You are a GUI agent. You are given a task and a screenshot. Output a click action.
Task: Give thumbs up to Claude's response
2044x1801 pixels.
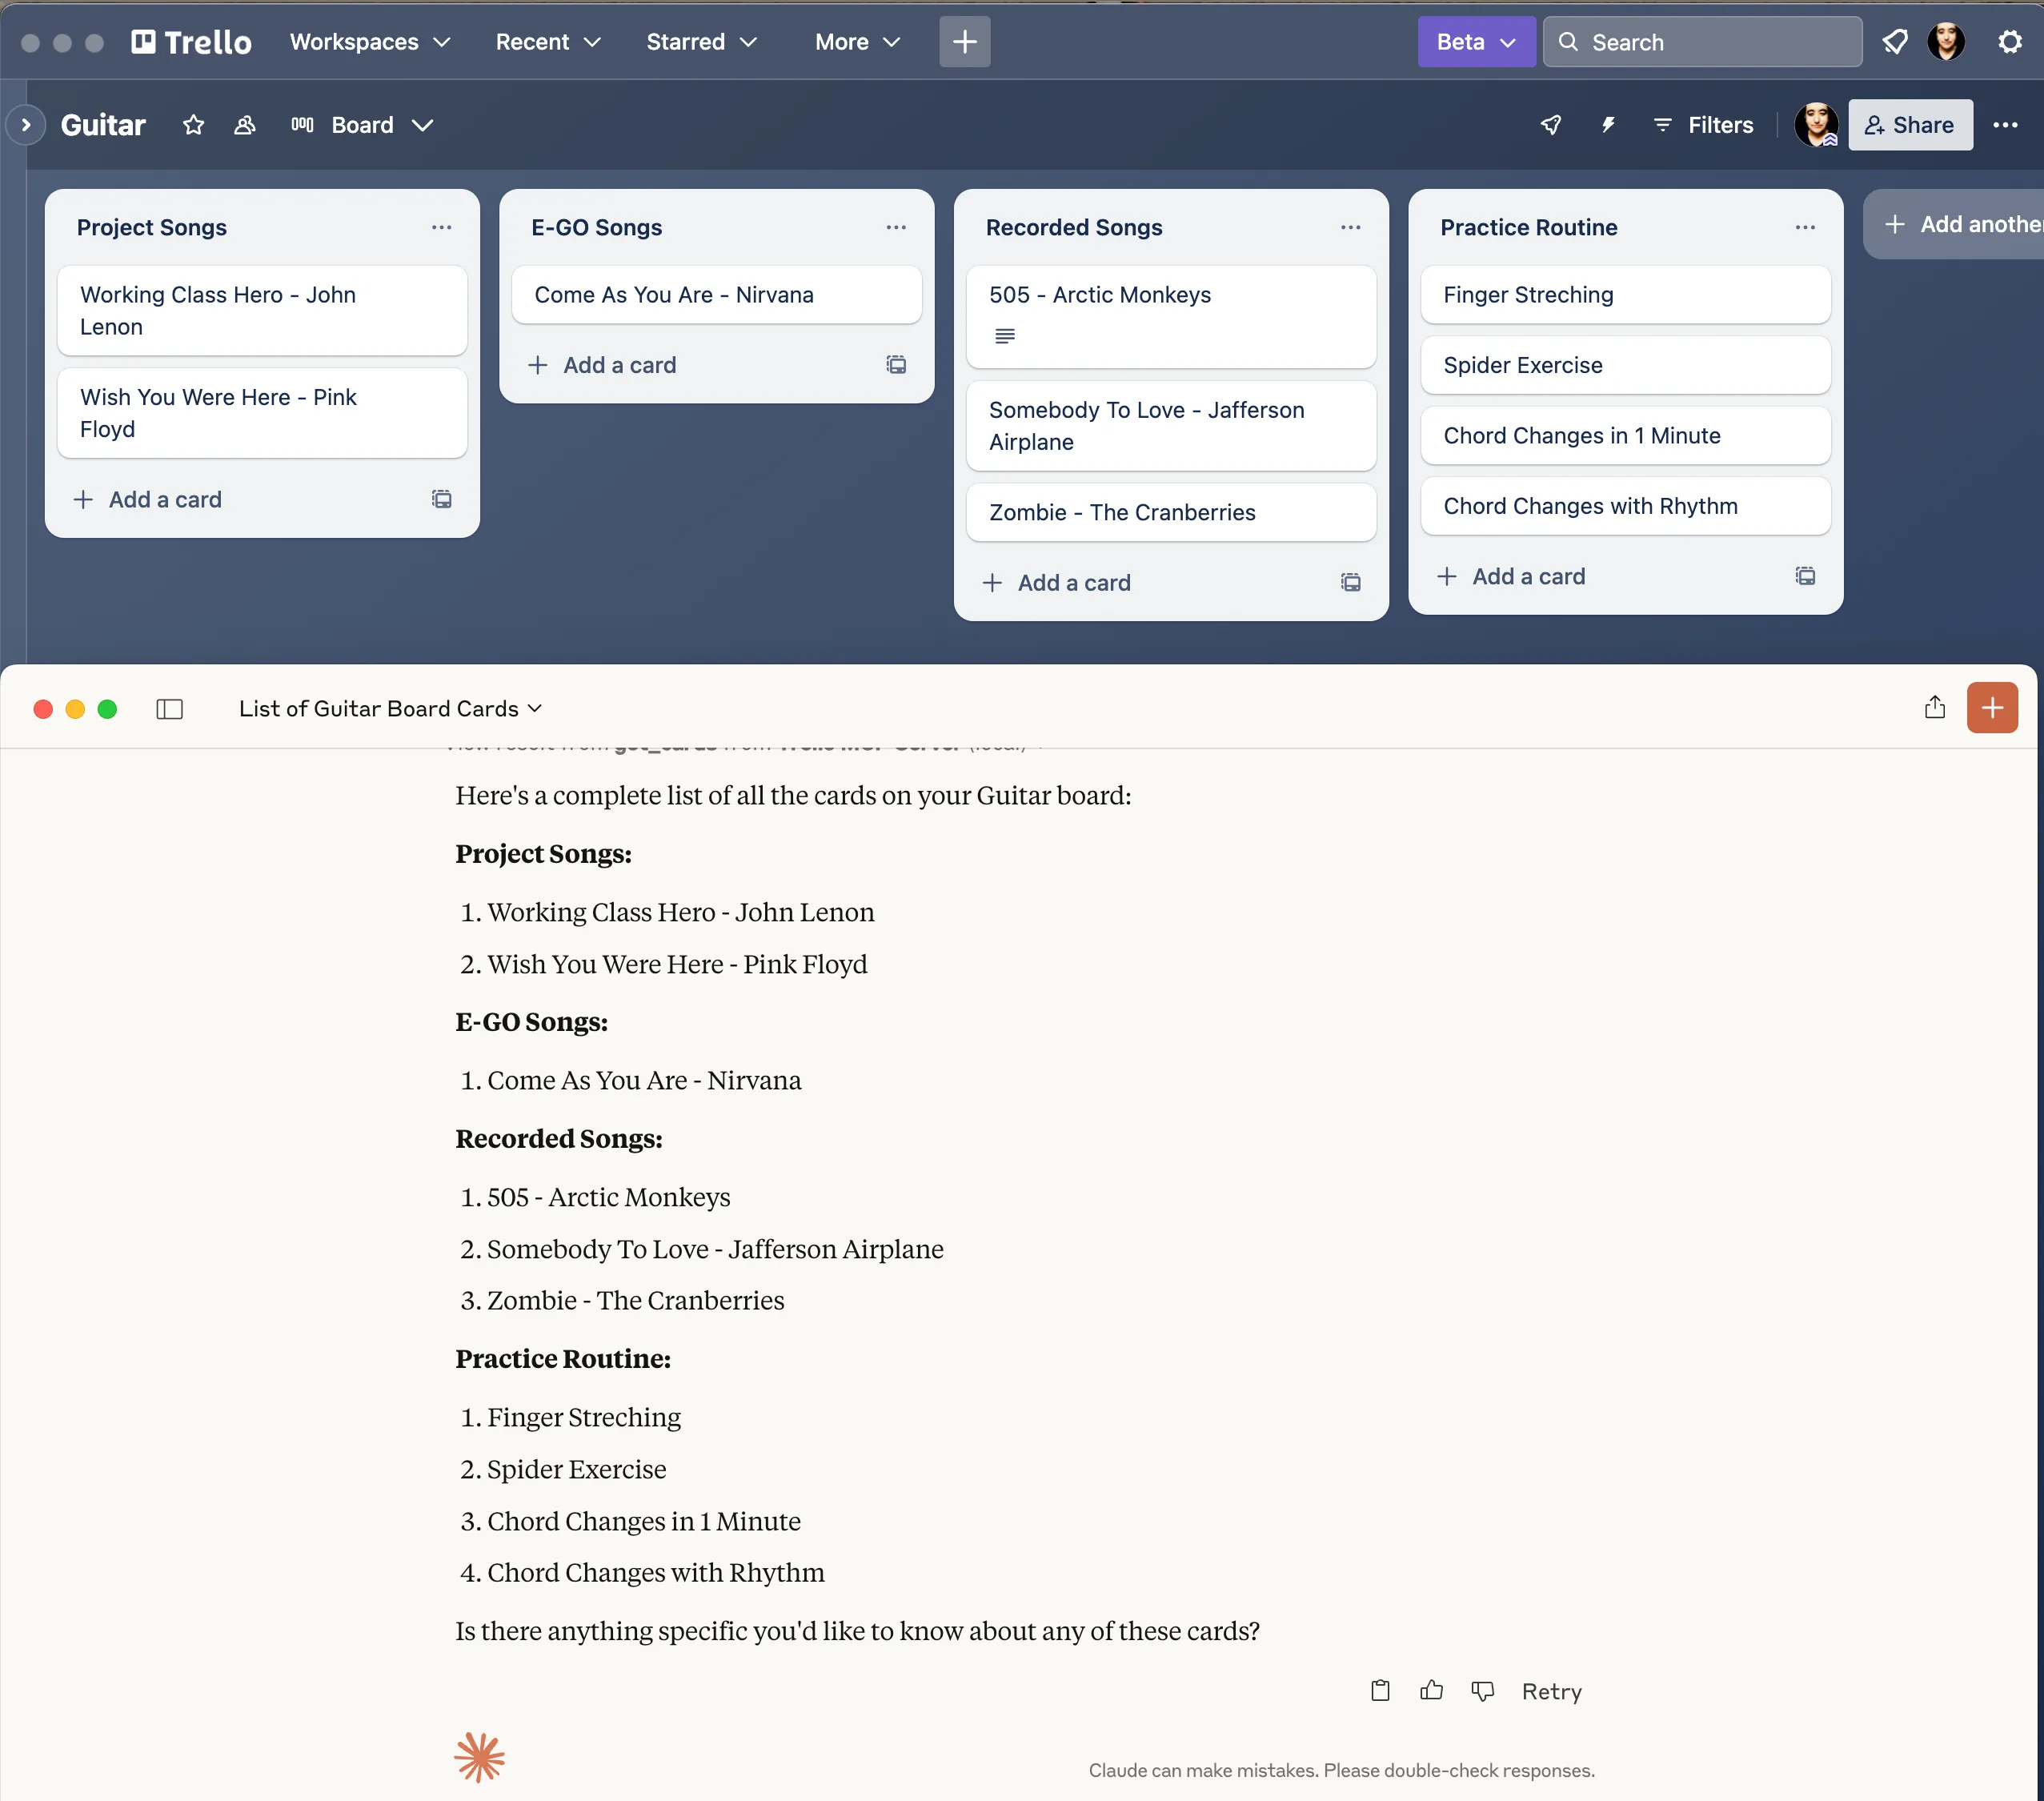(1431, 1691)
